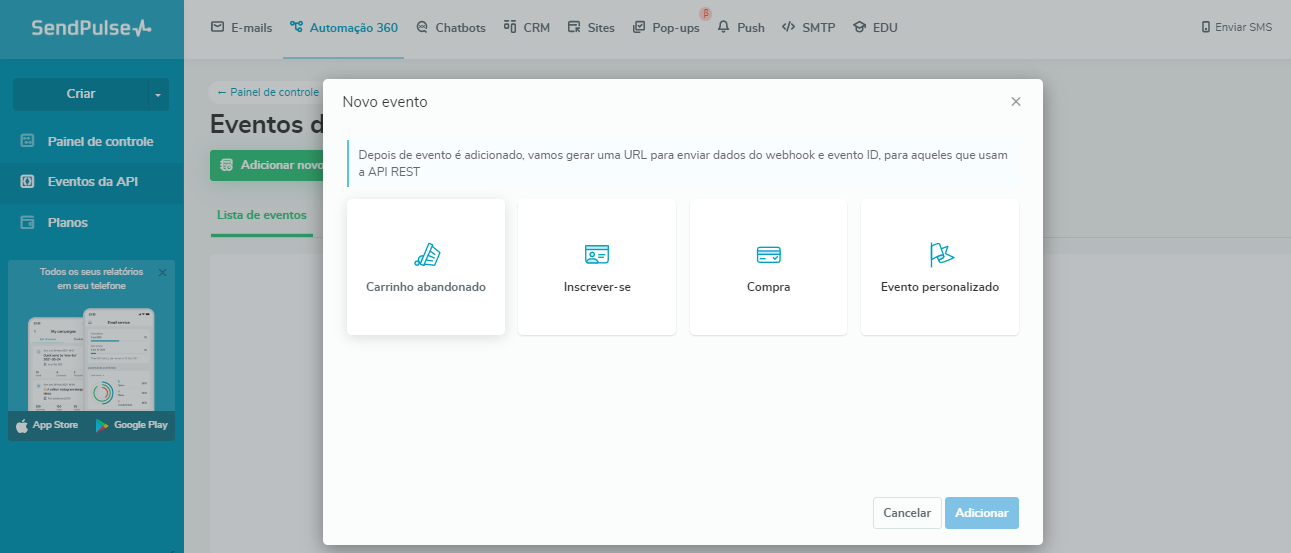The height and width of the screenshot is (553, 1291).
Task: Expand the Criar dropdown arrow
Action: pyautogui.click(x=157, y=94)
